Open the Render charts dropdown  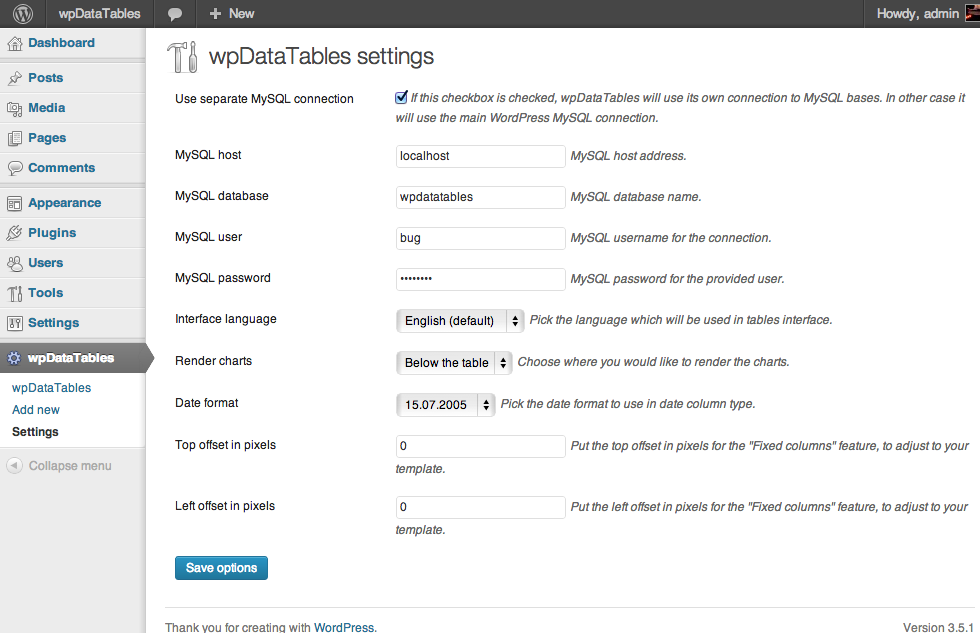454,362
